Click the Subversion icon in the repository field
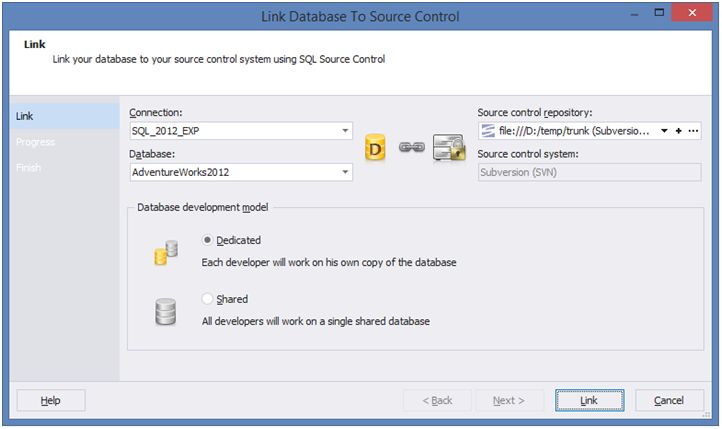The width and height of the screenshot is (722, 429). (x=488, y=131)
